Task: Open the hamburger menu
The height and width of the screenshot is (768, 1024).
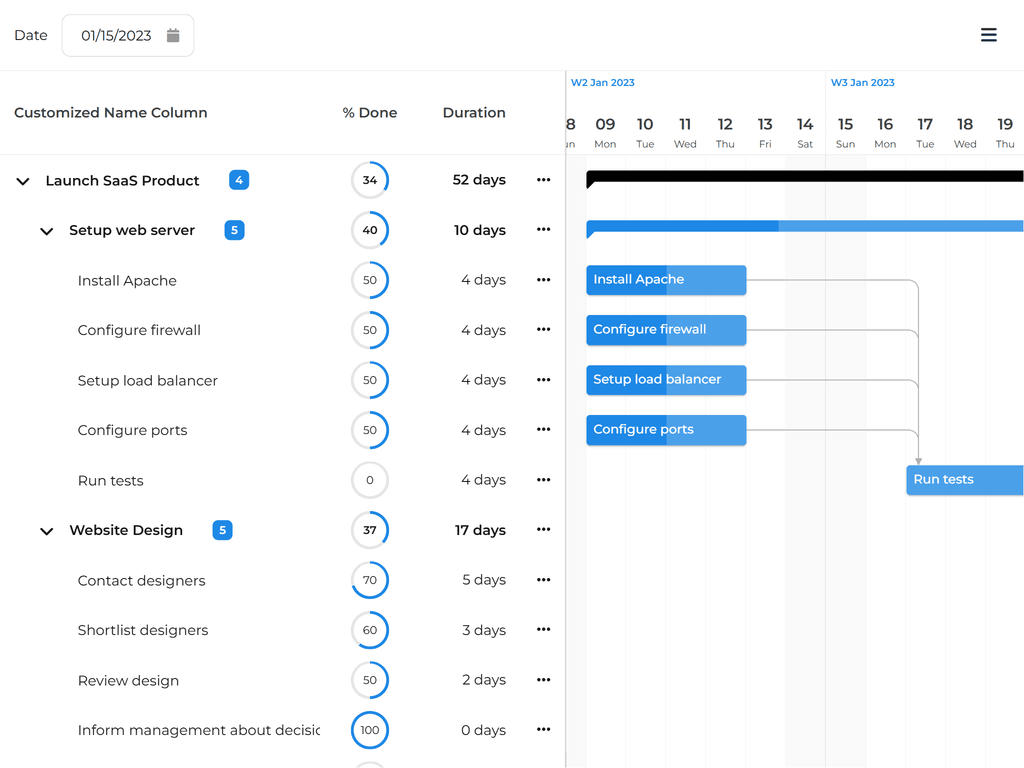Action: 988,34
